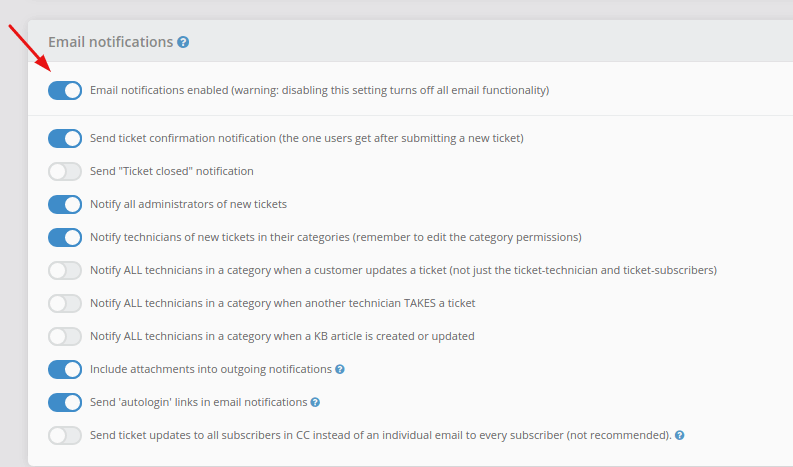Open help icon beside Email notifications heading
Image resolution: width=793 pixels, height=467 pixels.
[183, 43]
